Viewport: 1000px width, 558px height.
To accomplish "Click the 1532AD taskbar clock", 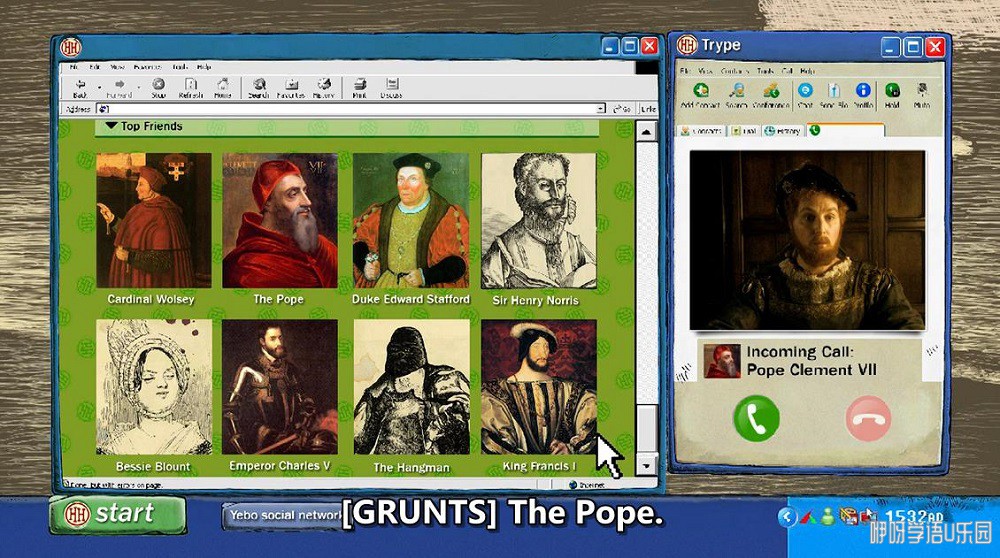I will click(x=914, y=516).
